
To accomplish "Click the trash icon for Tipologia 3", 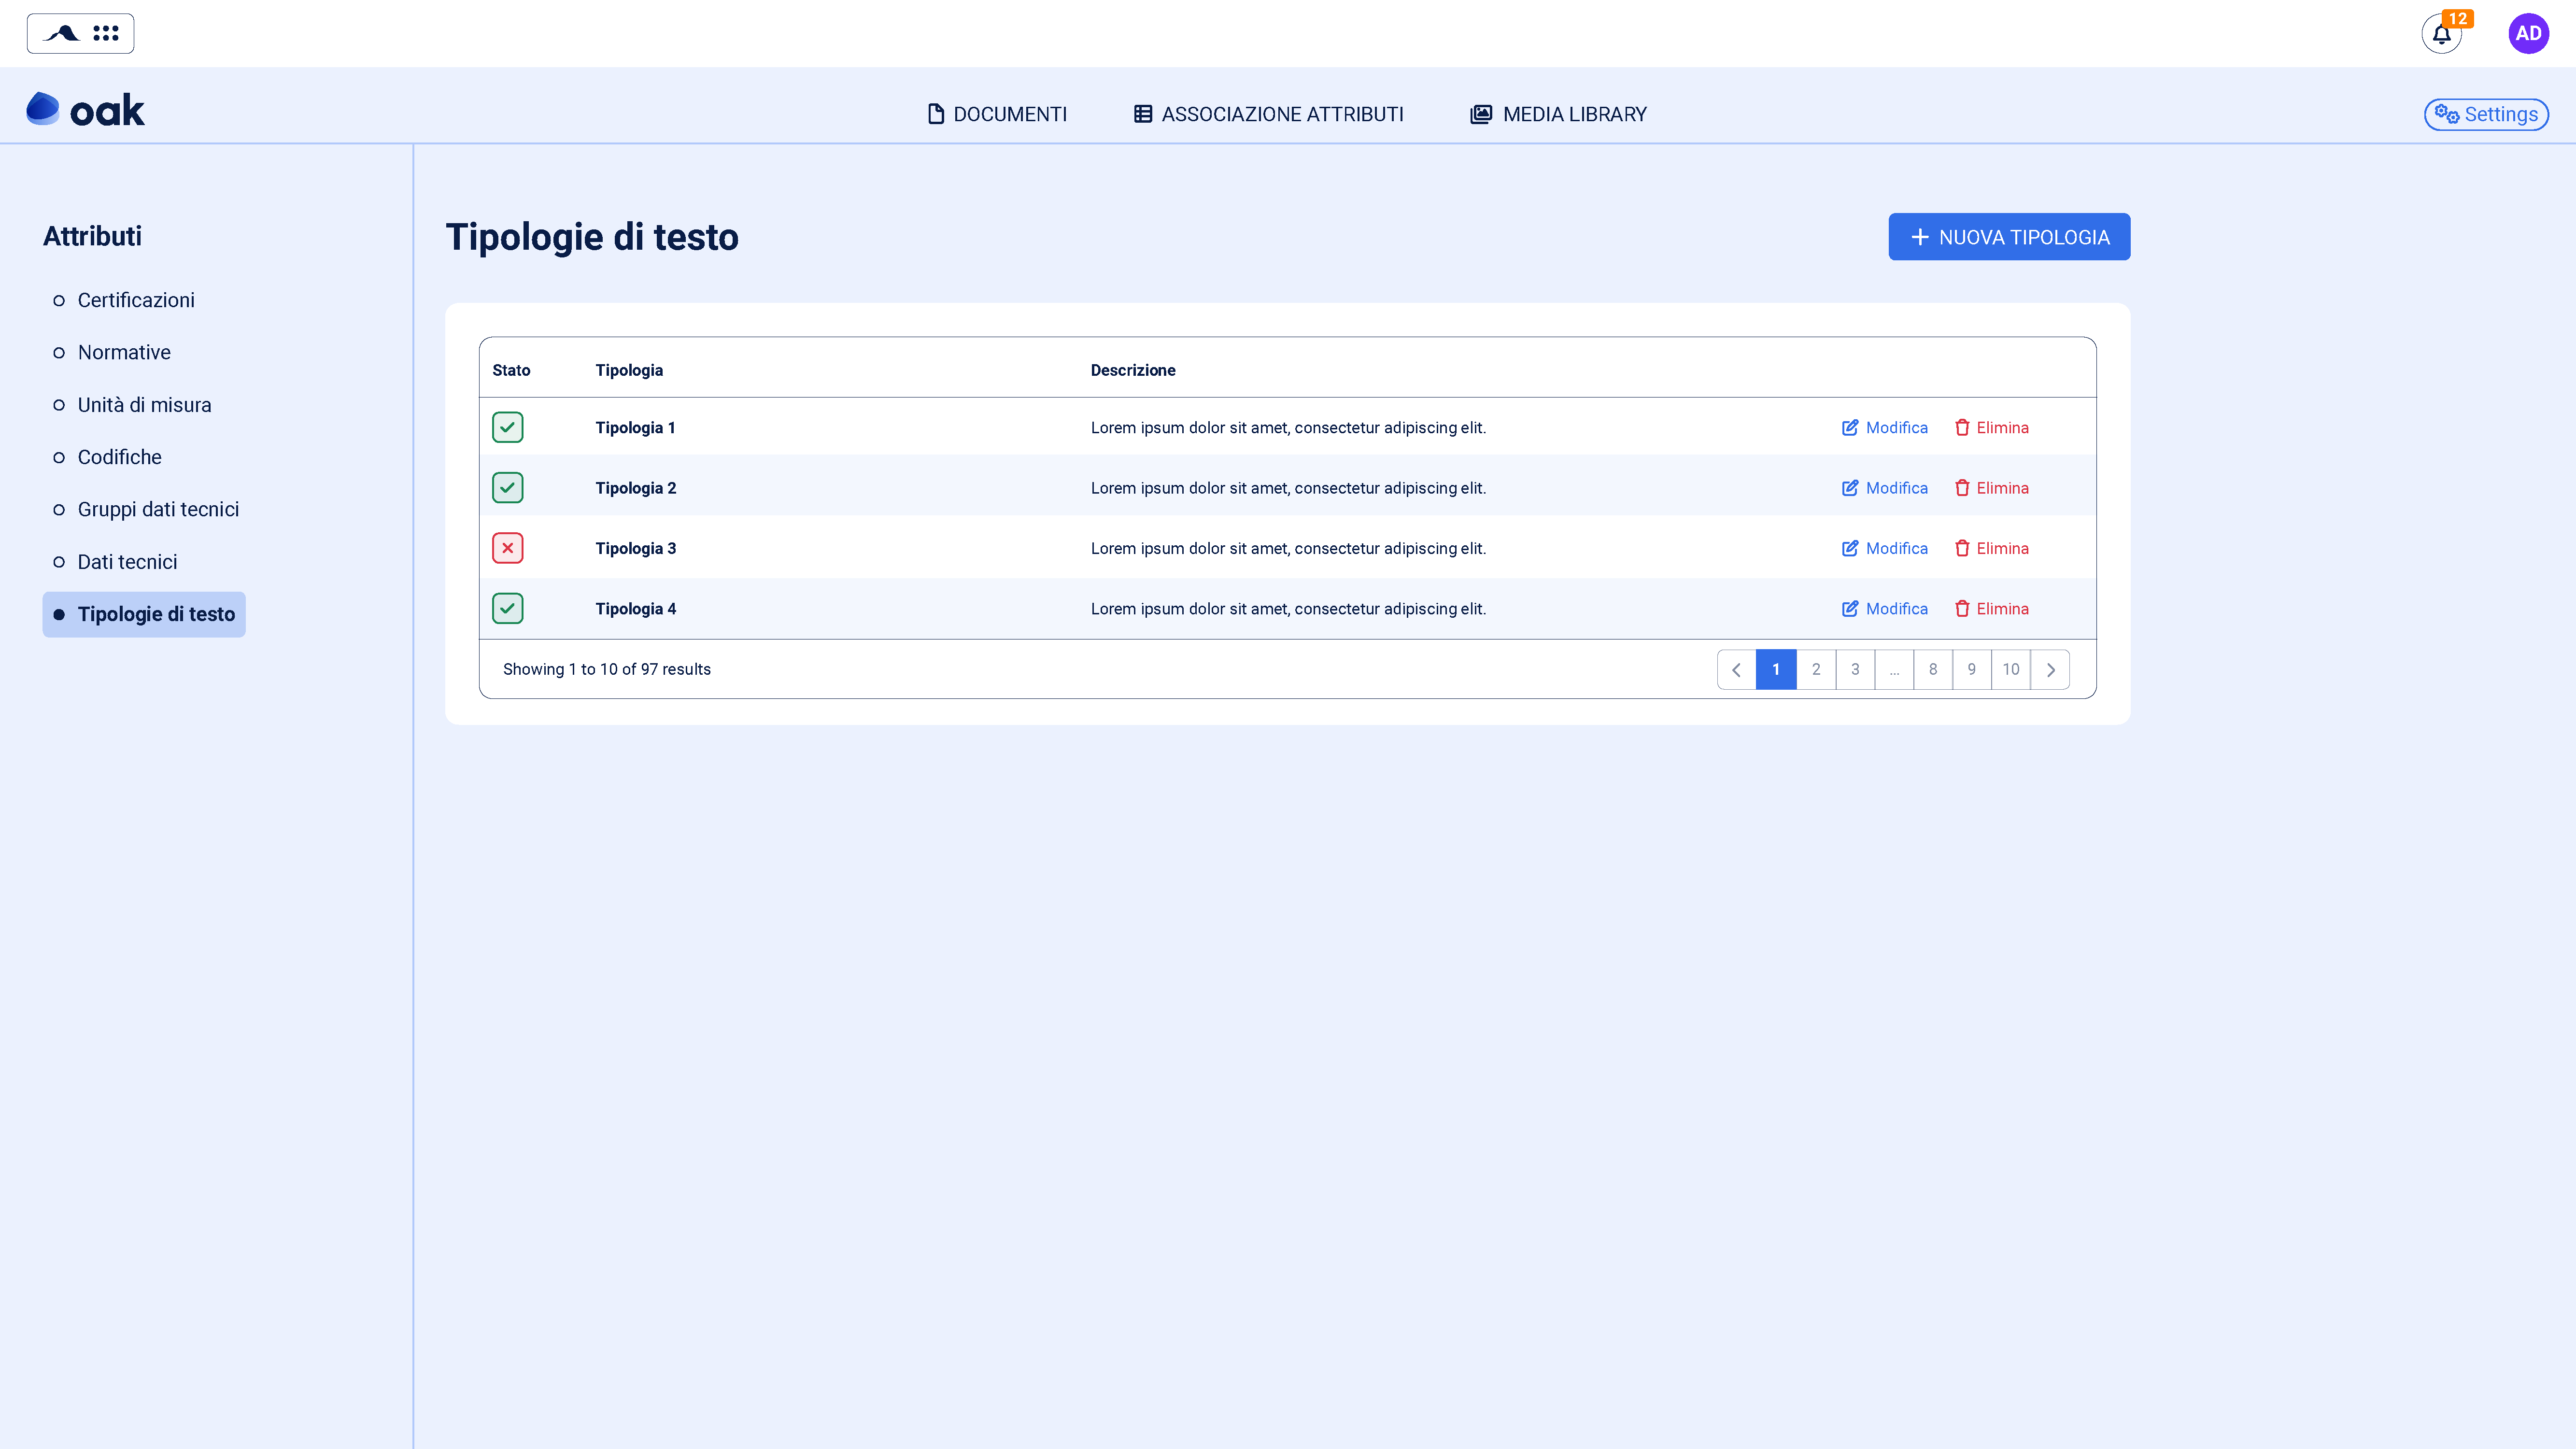I will 1962,548.
